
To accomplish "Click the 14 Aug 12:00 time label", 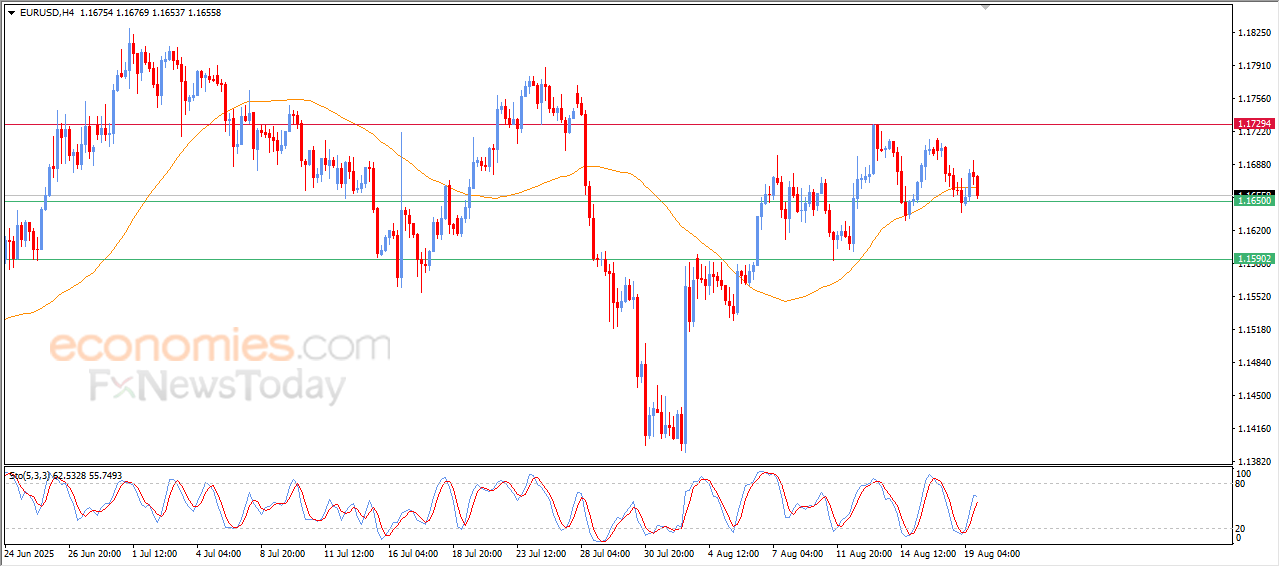I will tap(927, 553).
